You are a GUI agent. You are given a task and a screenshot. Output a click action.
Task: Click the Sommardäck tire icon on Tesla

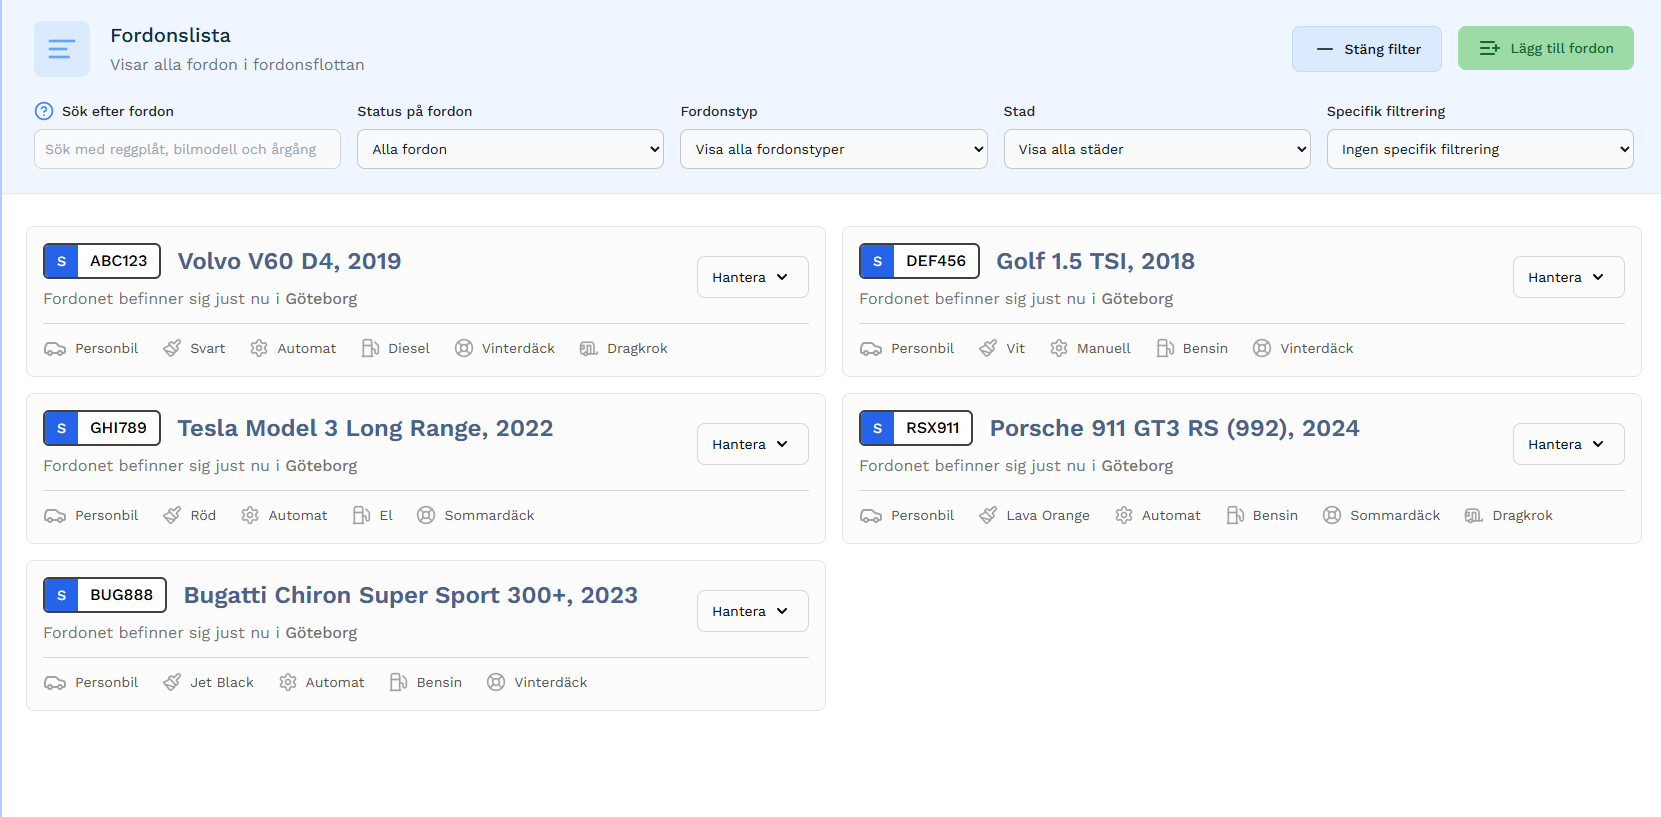pyautogui.click(x=426, y=515)
